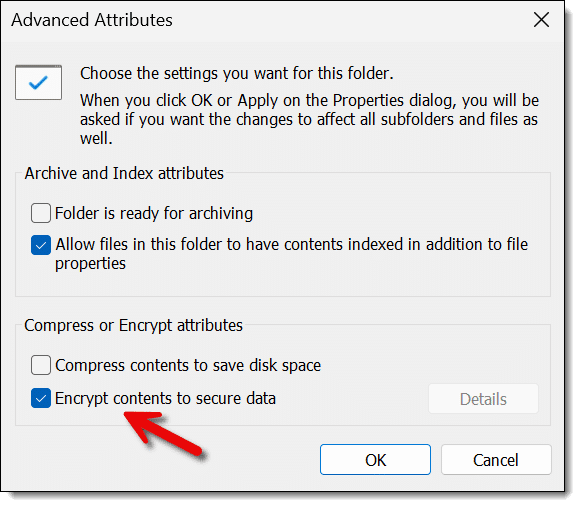This screenshot has width=580, height=507.
Task: Click the word 'properties' under the indexing label
Action: [x=90, y=264]
